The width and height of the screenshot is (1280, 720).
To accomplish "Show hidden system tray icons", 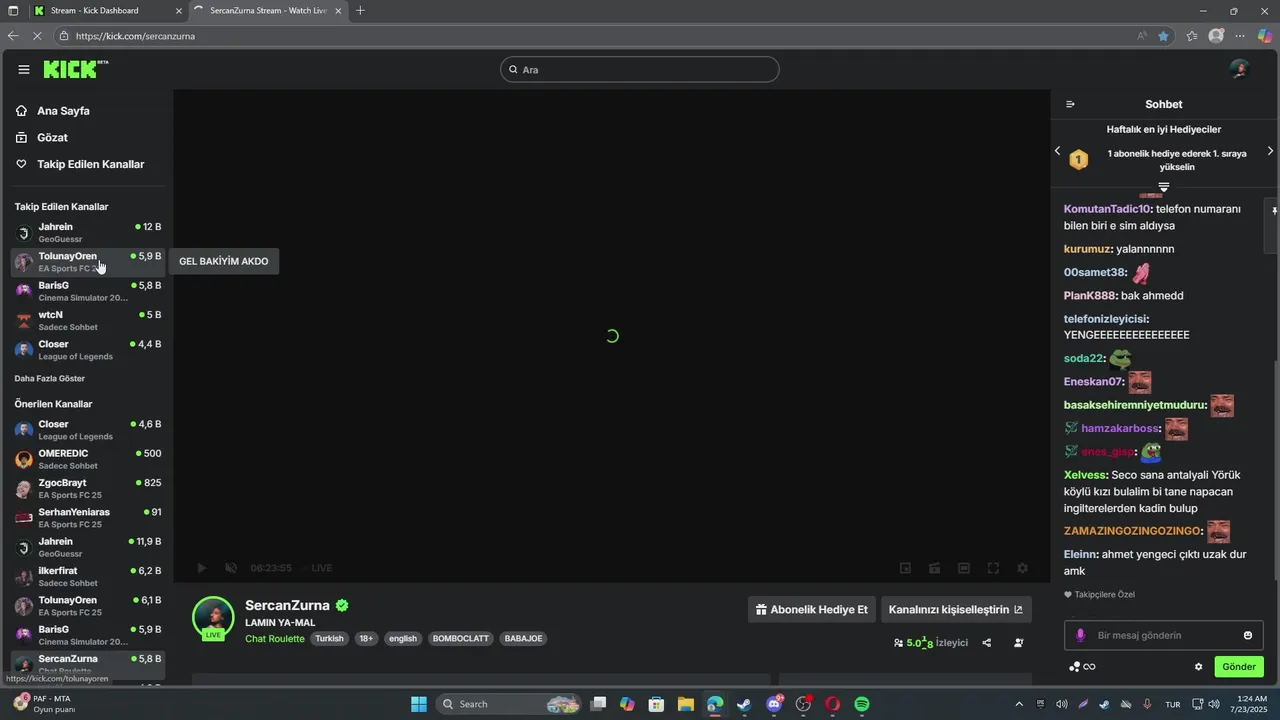I will pyautogui.click(x=1019, y=704).
